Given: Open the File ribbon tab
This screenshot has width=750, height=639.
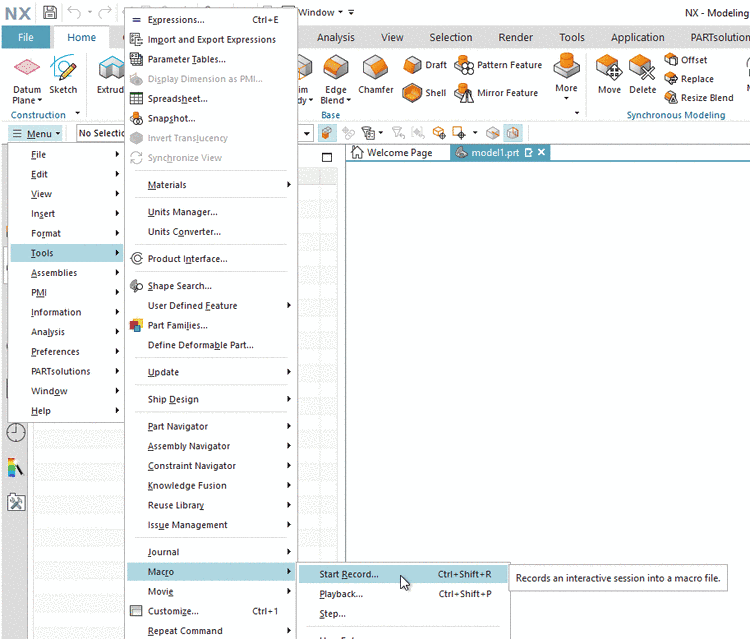Looking at the screenshot, I should point(26,37).
